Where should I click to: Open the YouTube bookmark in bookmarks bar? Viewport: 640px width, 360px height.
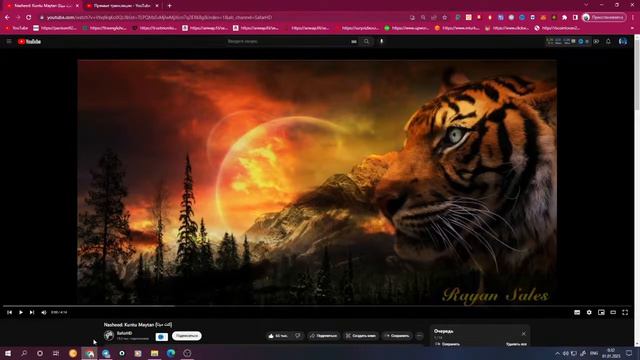[x=17, y=28]
